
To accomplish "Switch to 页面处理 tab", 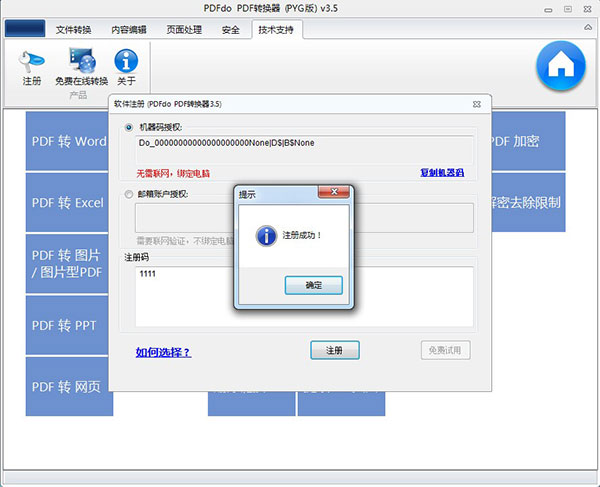I will (x=184, y=29).
